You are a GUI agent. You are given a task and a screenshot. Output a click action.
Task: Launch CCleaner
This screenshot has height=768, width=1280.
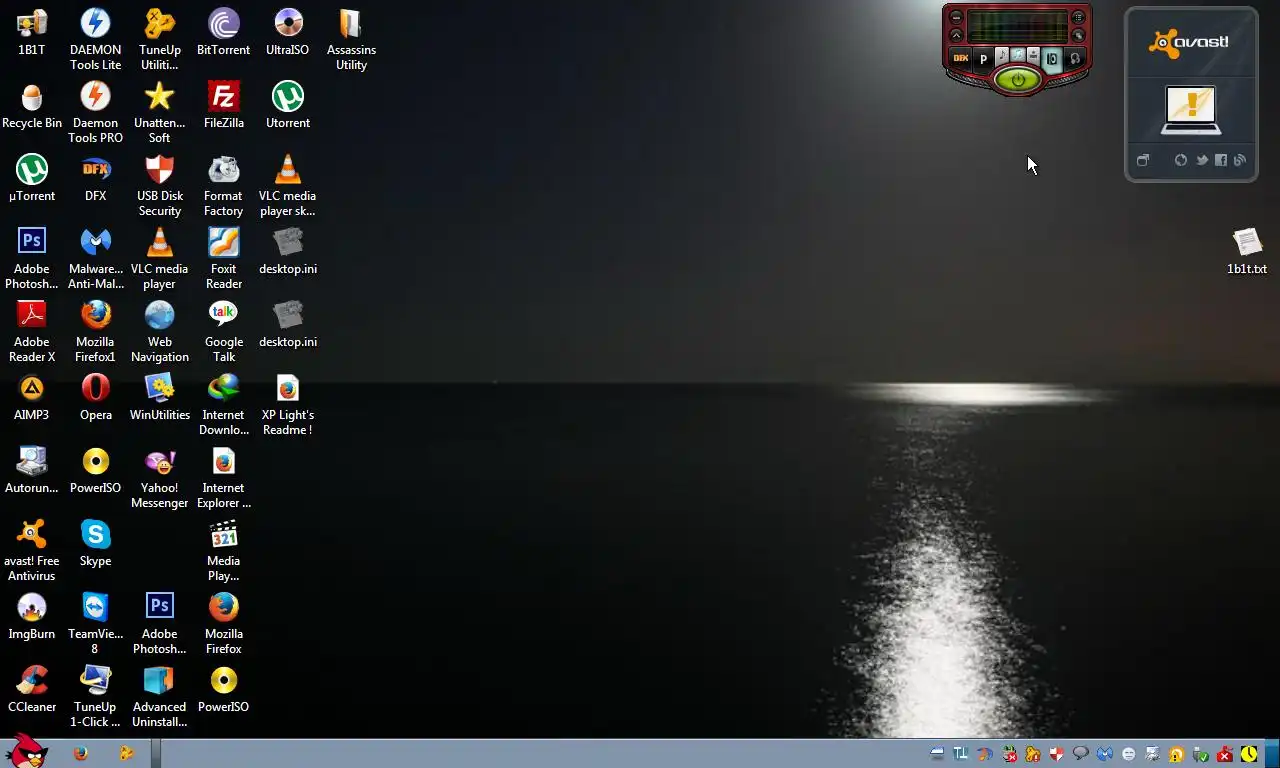point(32,688)
